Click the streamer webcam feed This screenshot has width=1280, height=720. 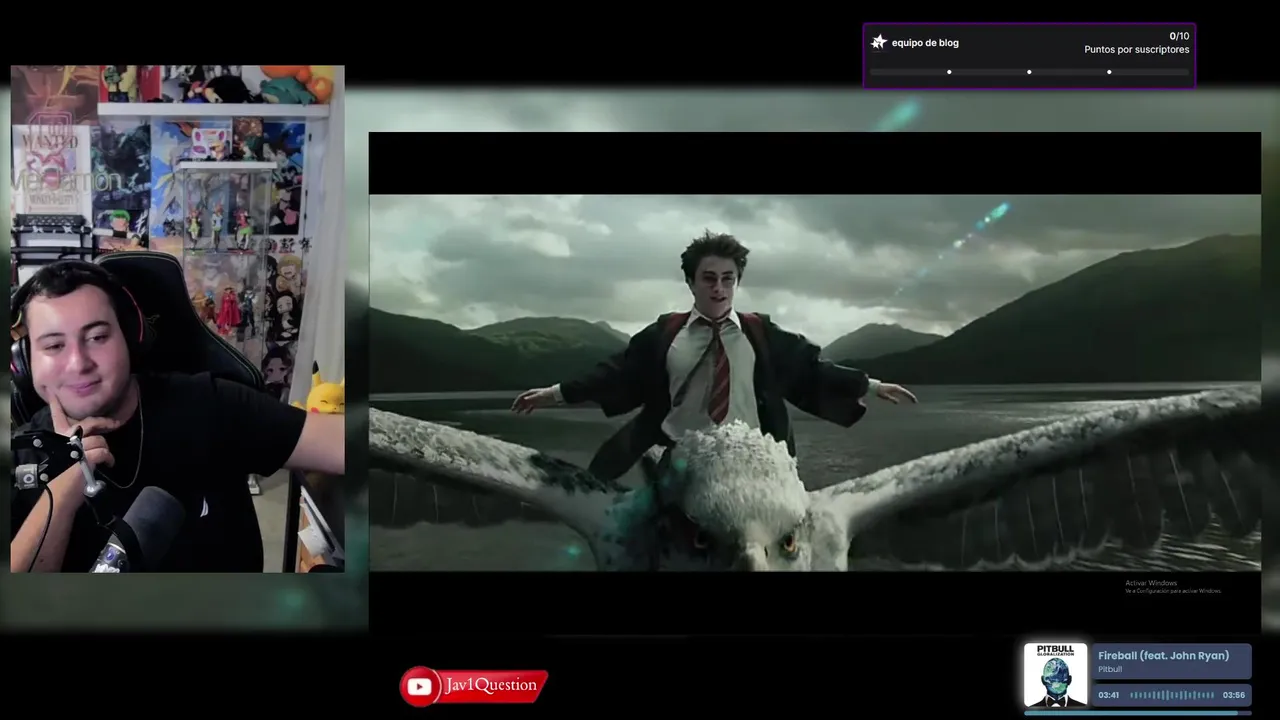(x=177, y=319)
